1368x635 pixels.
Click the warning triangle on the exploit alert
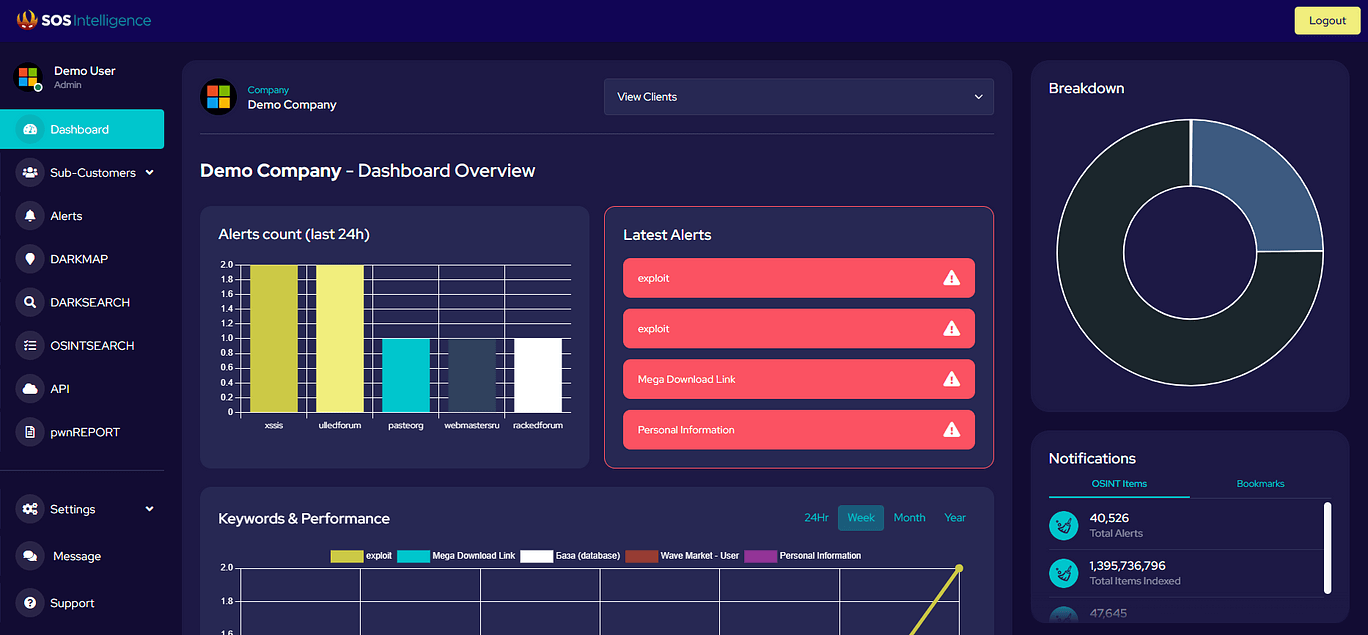(x=950, y=278)
